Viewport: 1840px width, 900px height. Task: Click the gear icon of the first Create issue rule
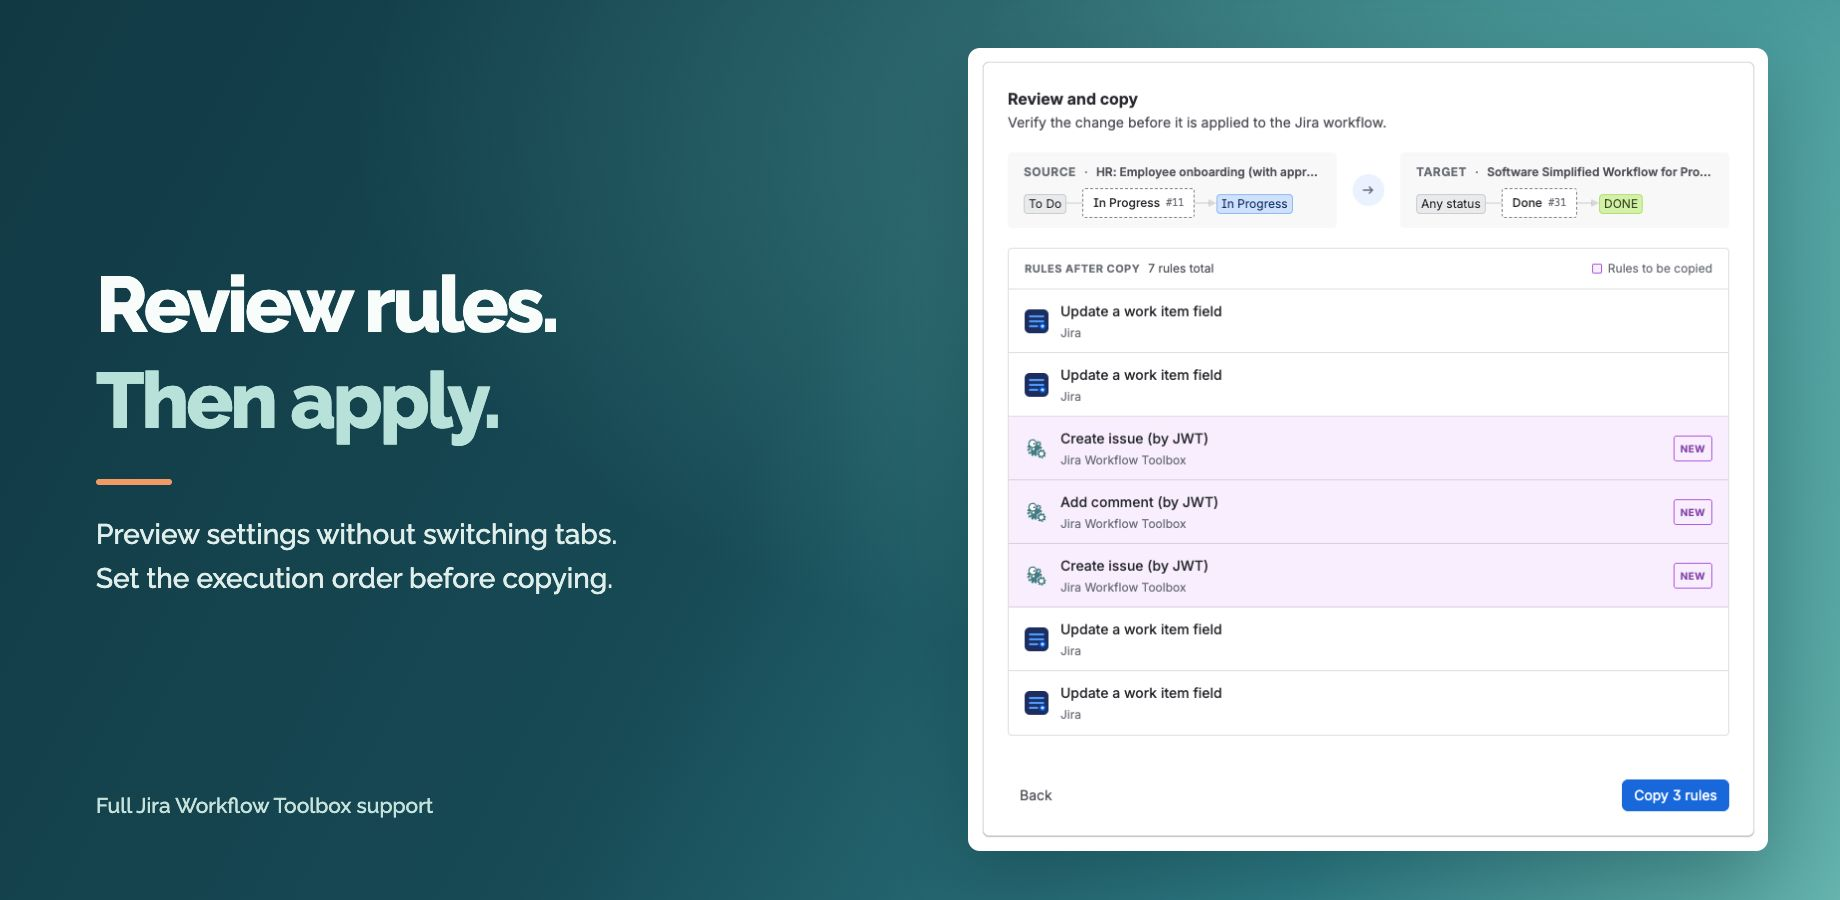[x=1036, y=448]
